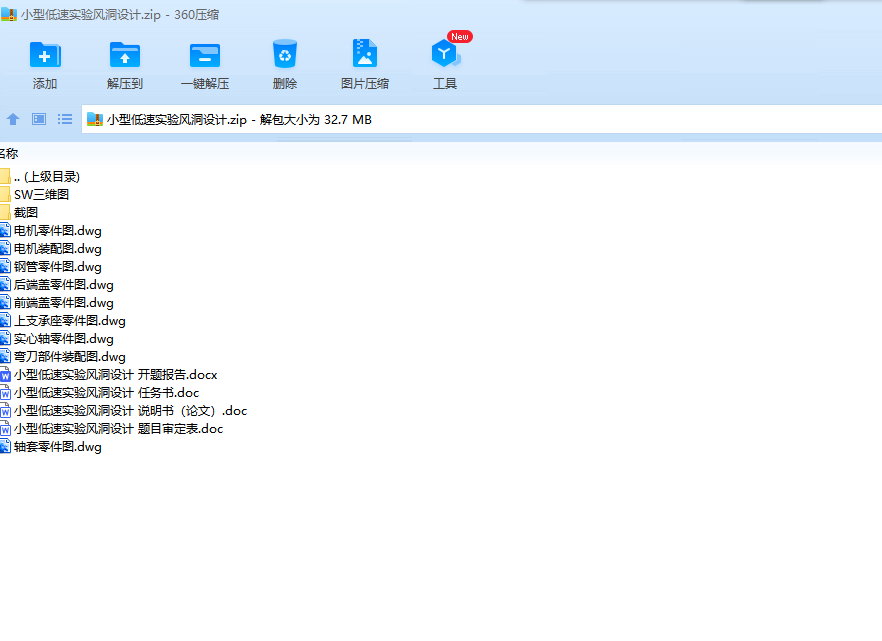Select the .. (上级目录) parent folder row

[47, 177]
